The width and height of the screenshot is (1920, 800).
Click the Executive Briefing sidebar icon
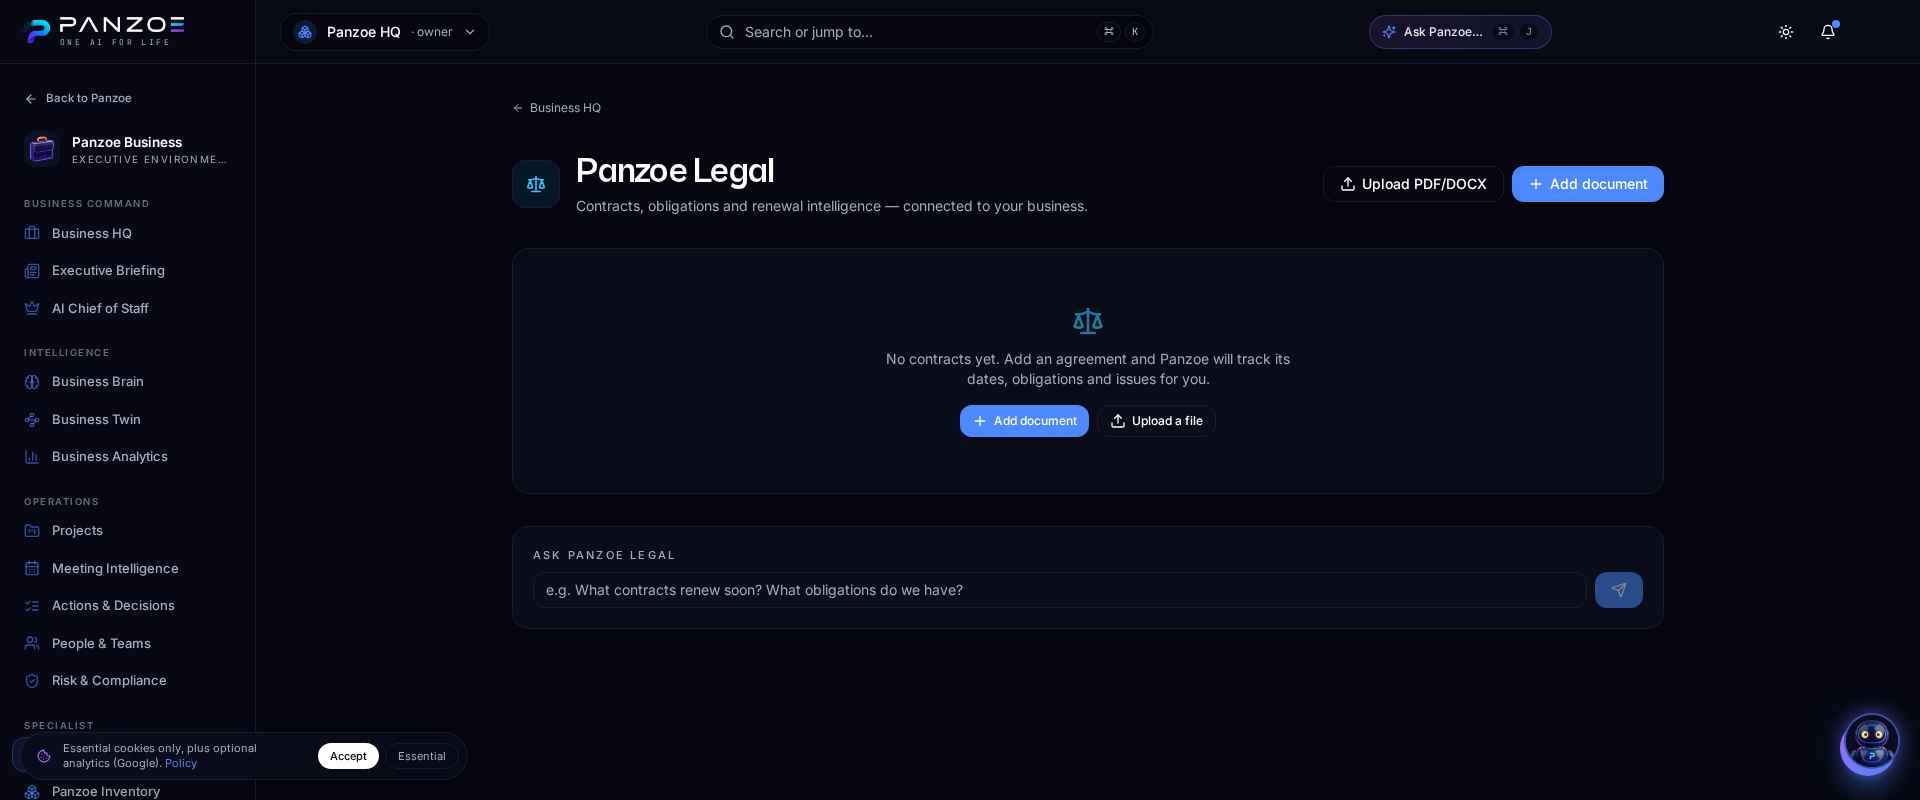click(x=32, y=271)
